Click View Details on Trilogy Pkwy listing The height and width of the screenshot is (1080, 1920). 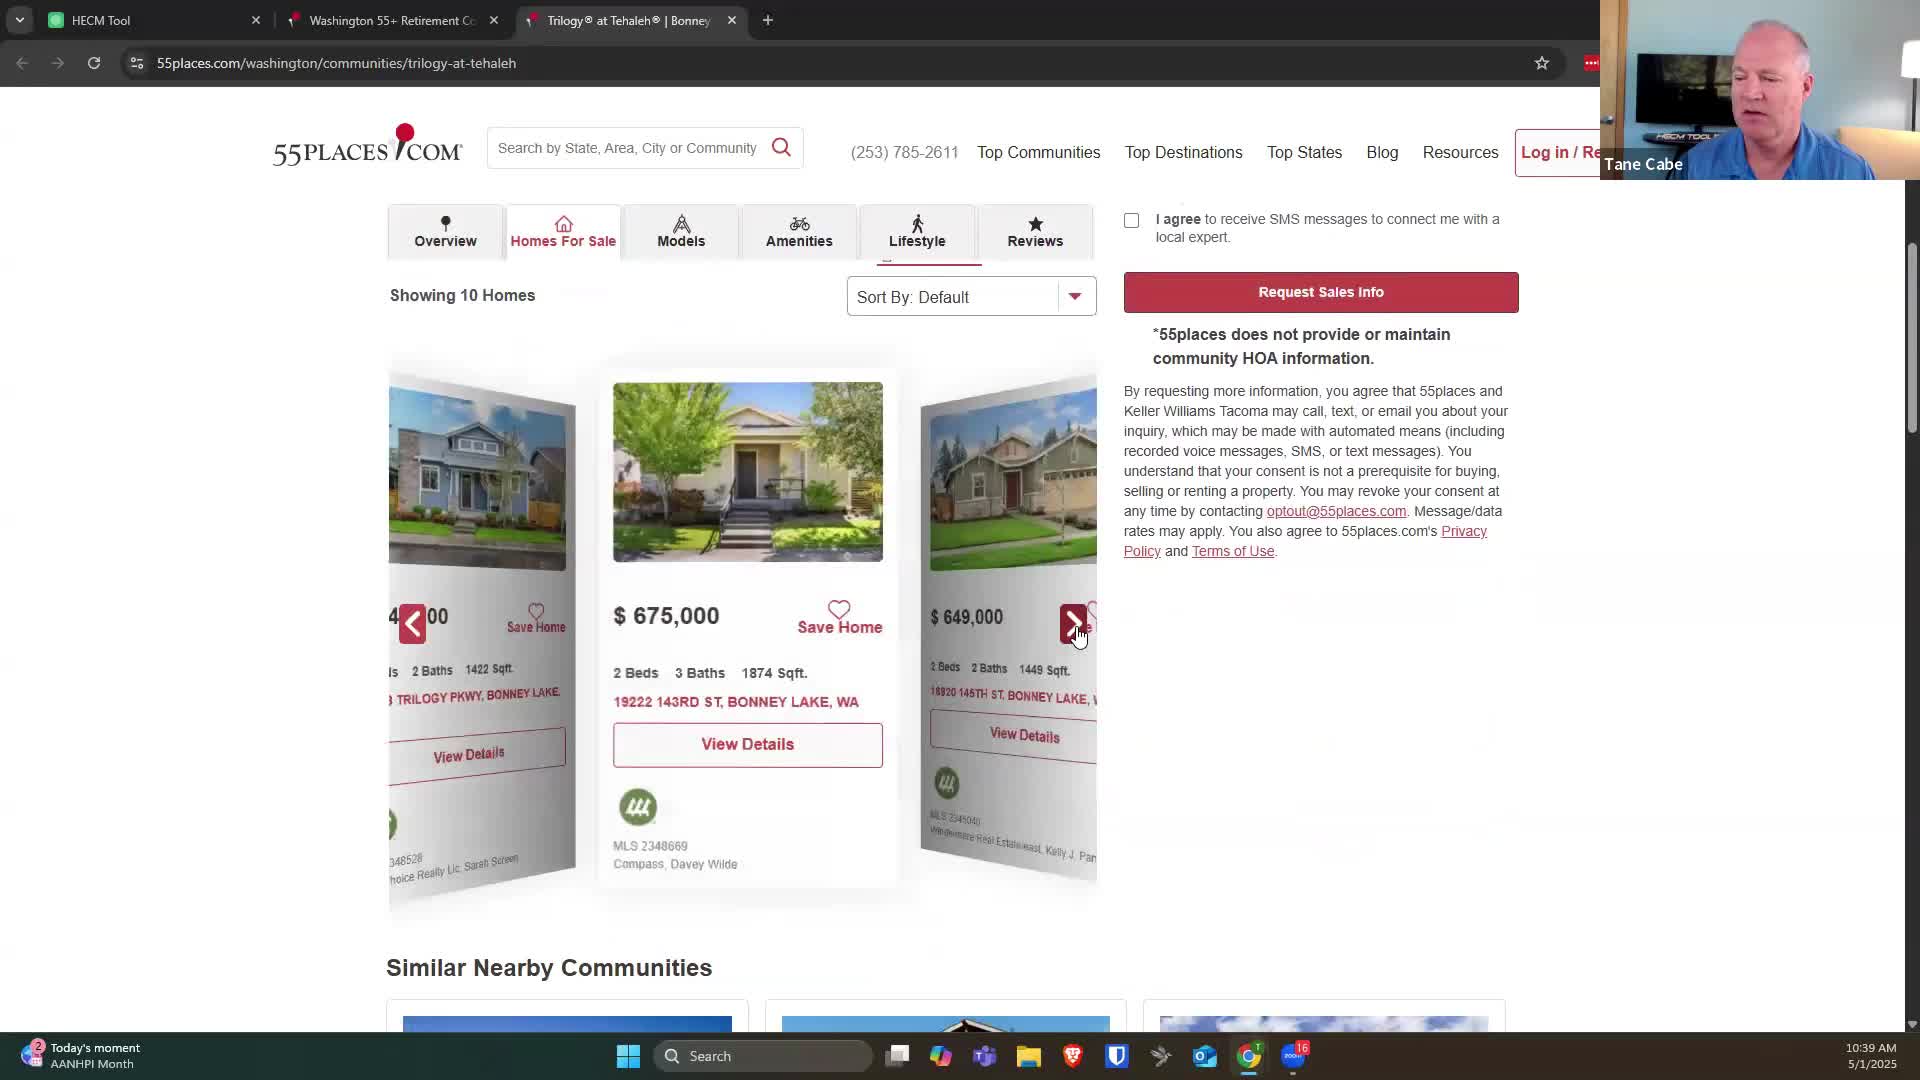coord(477,754)
